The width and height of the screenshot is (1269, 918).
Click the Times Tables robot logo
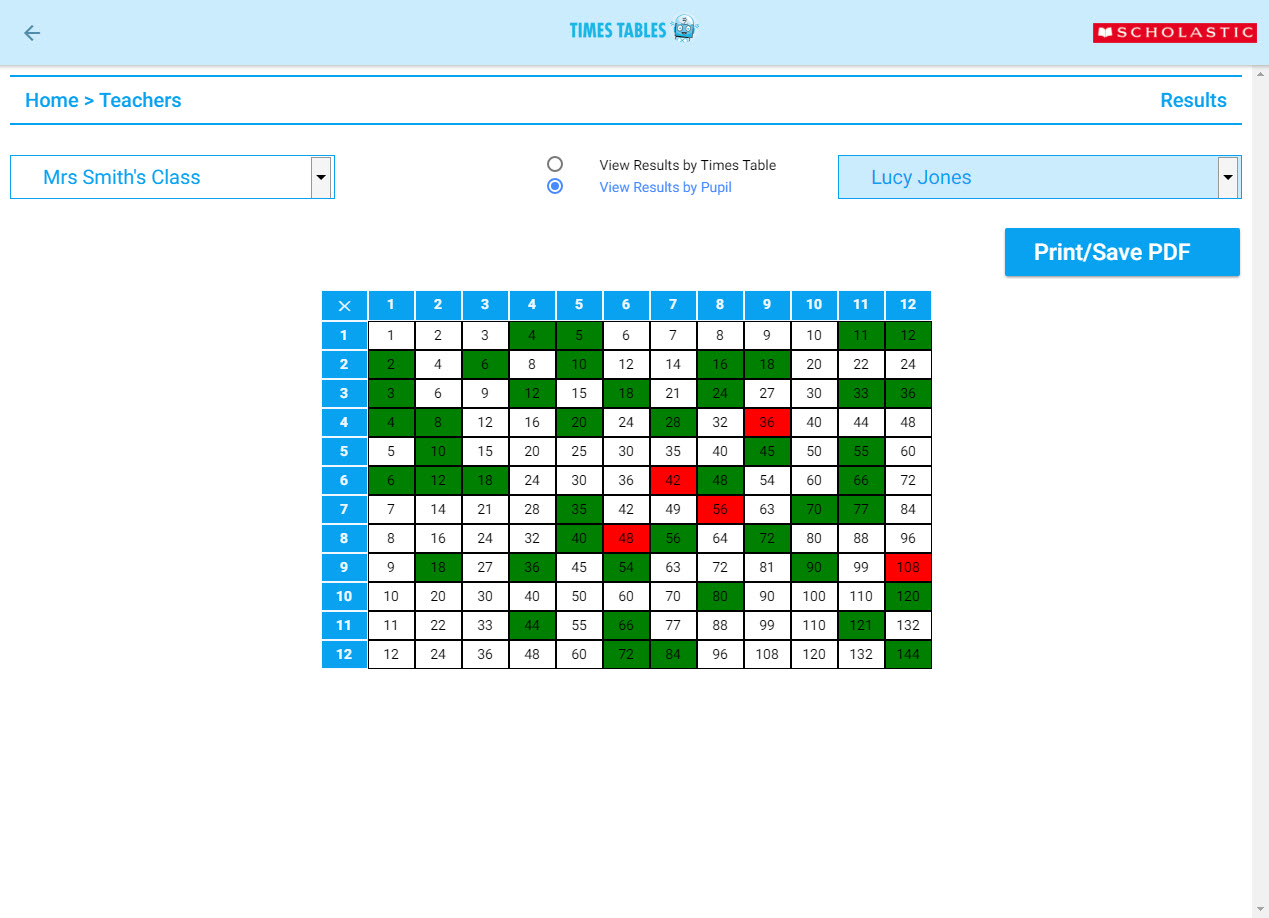coord(633,29)
